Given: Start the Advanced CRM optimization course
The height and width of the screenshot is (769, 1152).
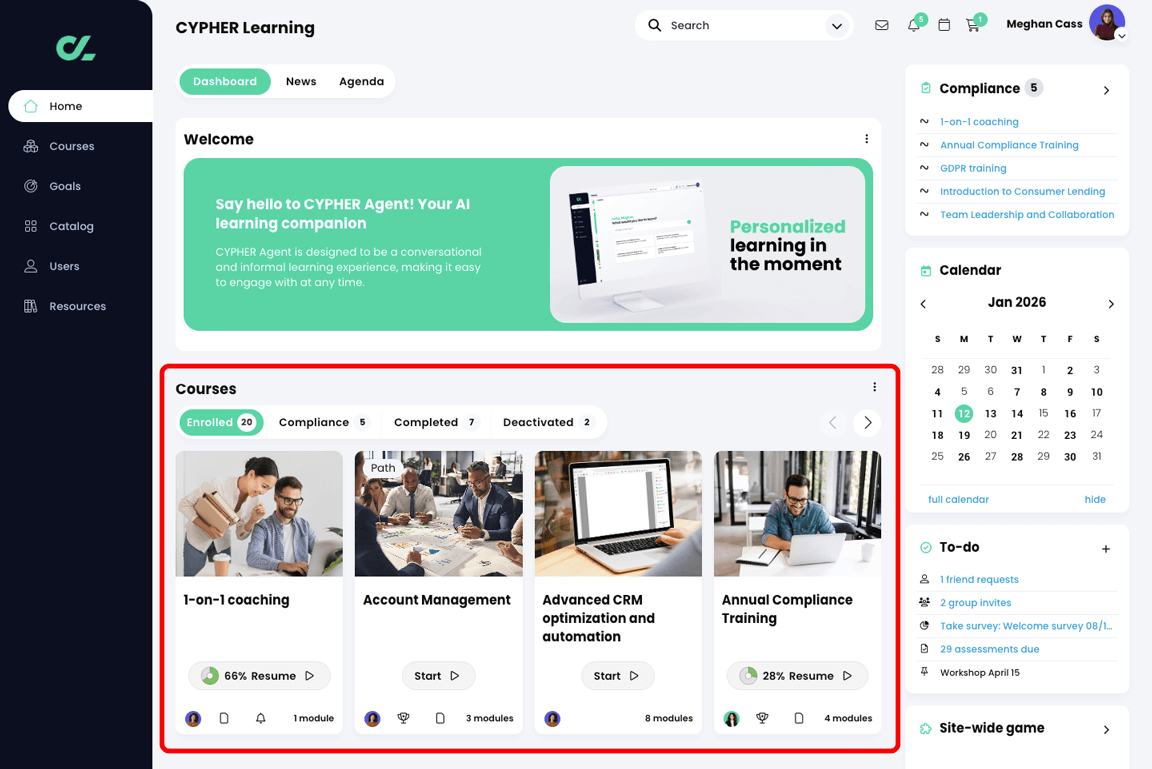Looking at the screenshot, I should pos(617,675).
